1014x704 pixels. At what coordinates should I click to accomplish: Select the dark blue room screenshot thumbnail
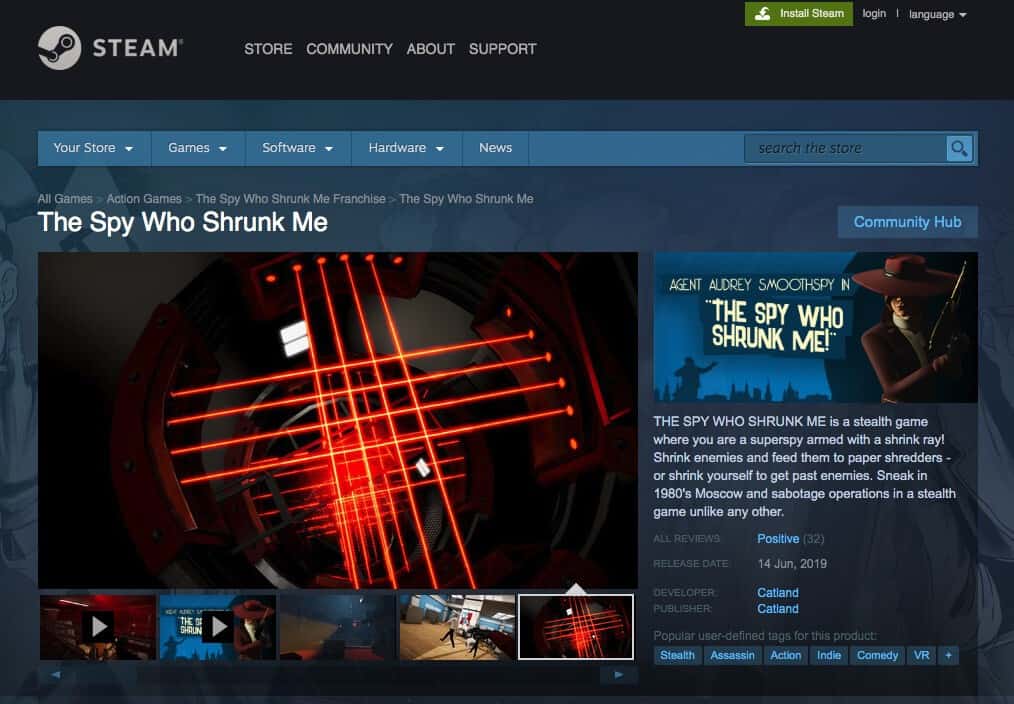338,626
